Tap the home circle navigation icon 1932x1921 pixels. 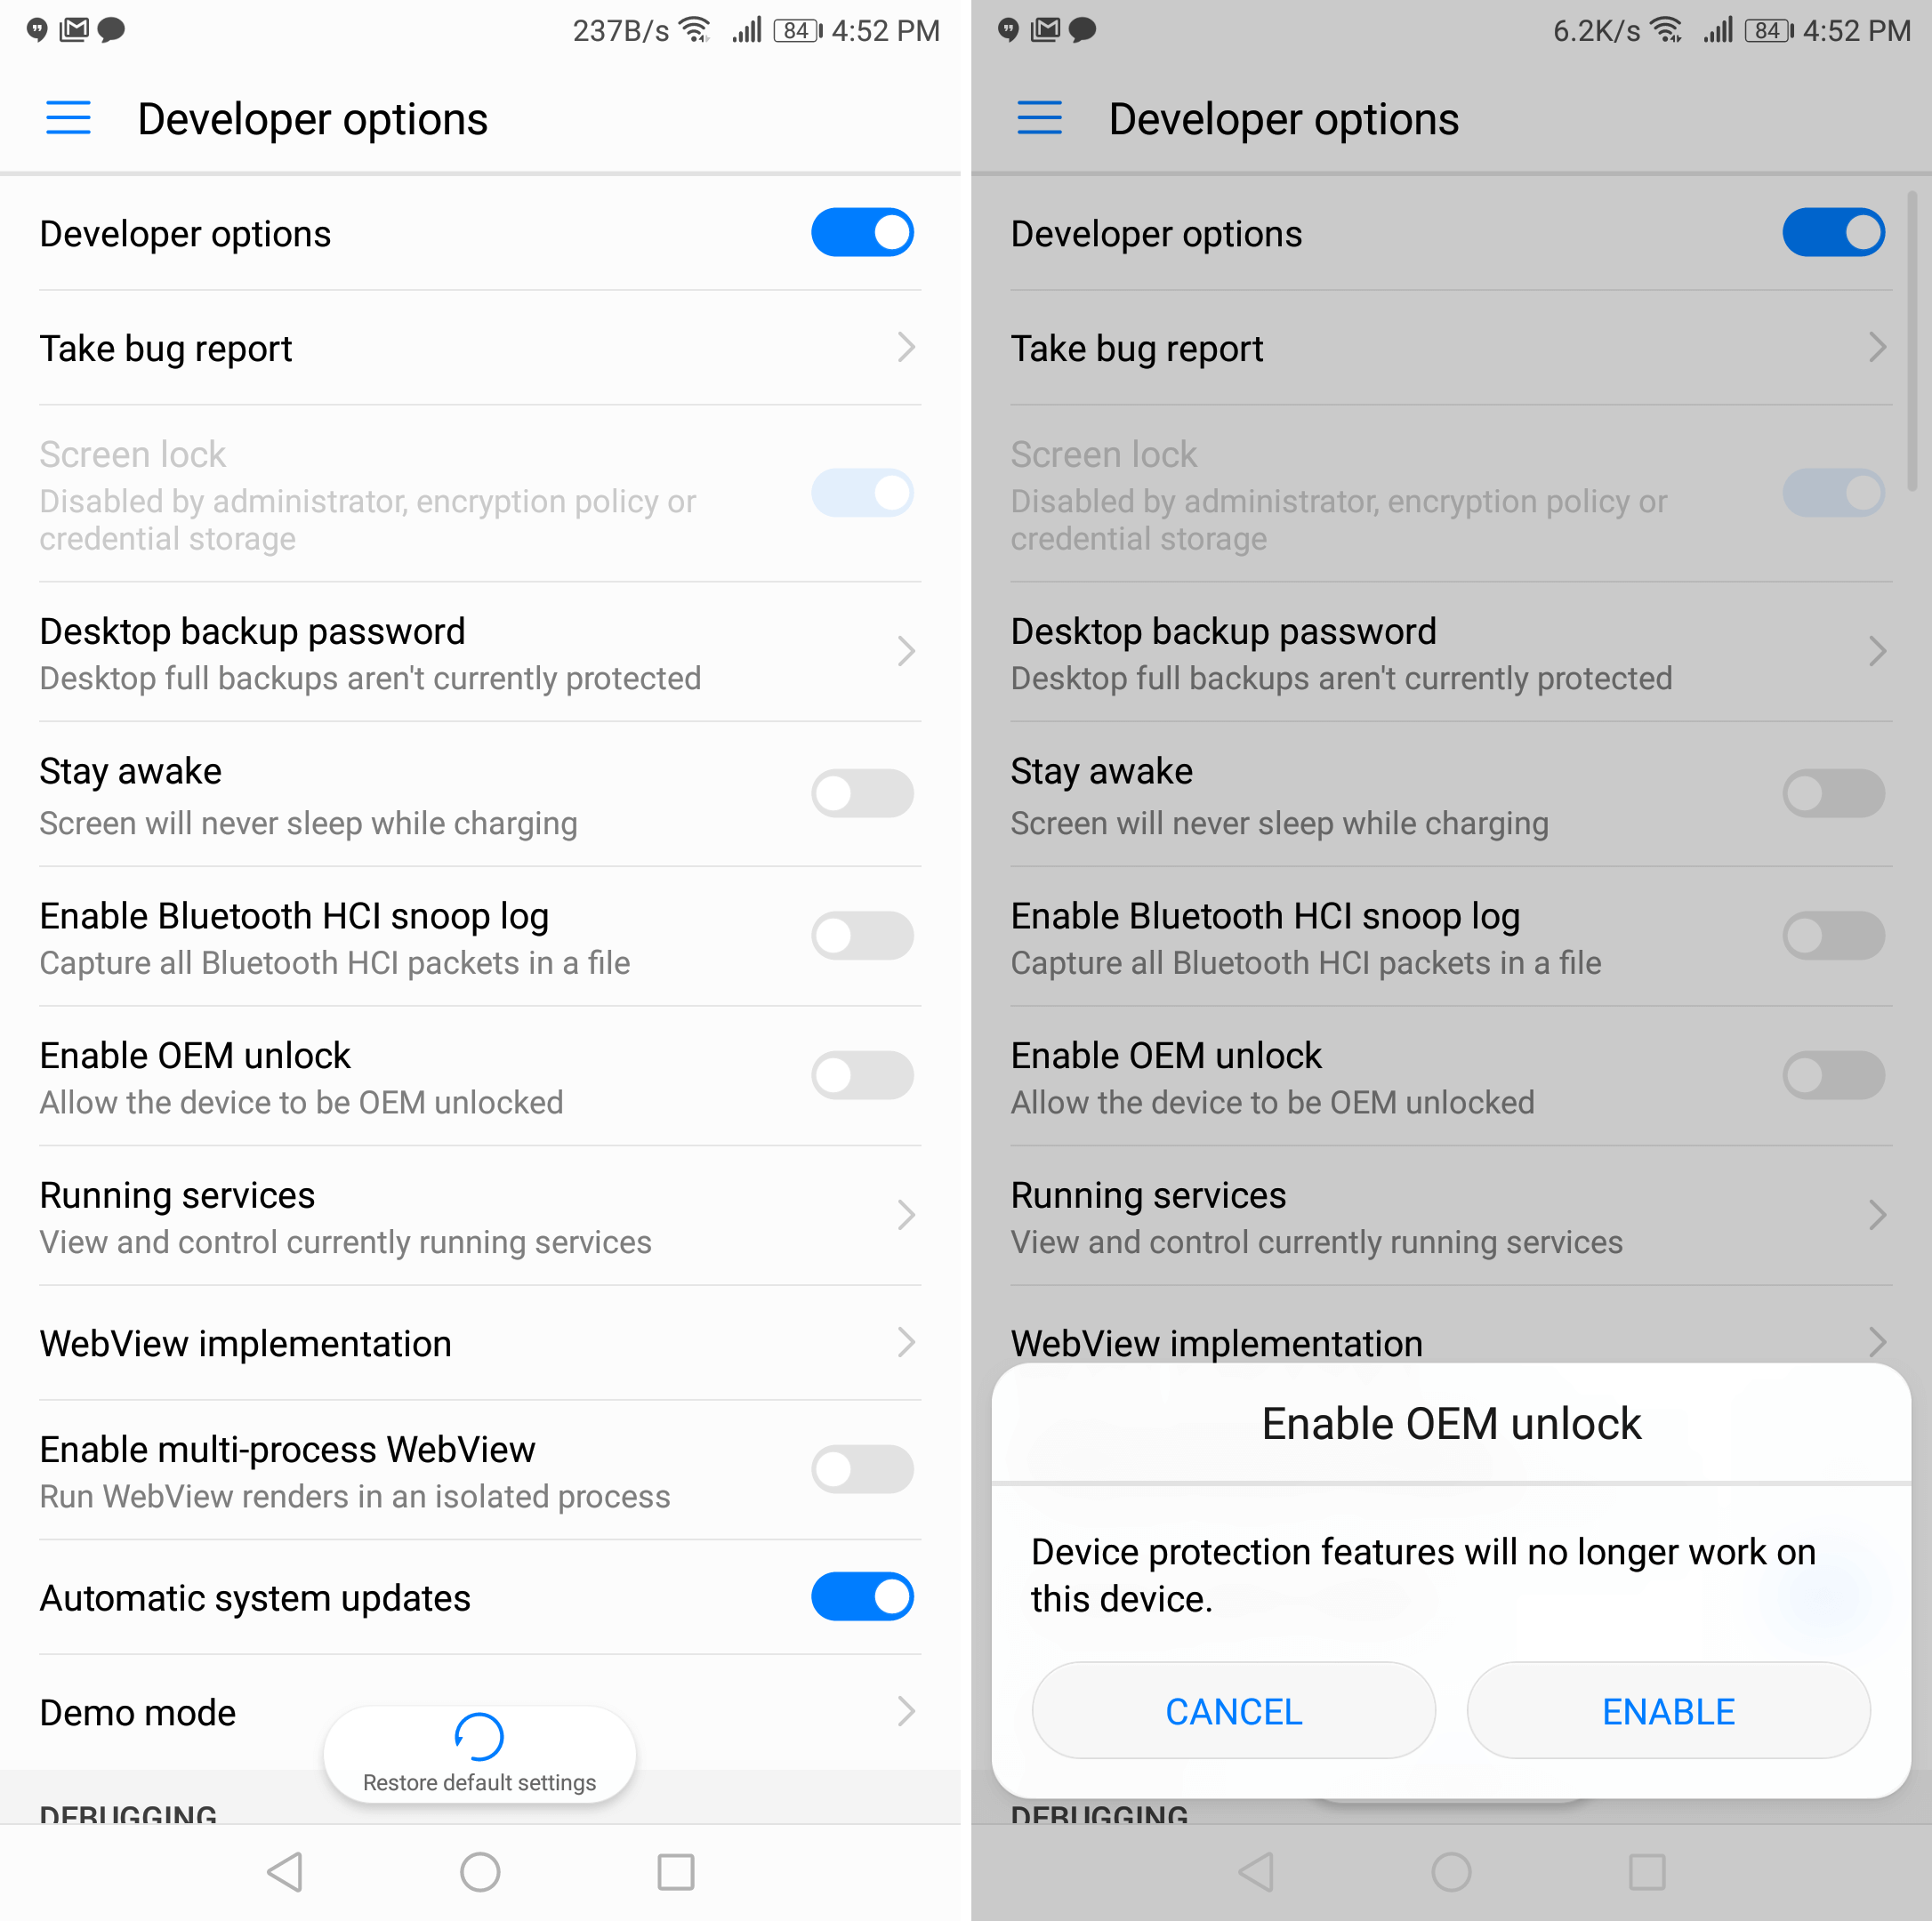coord(482,1877)
